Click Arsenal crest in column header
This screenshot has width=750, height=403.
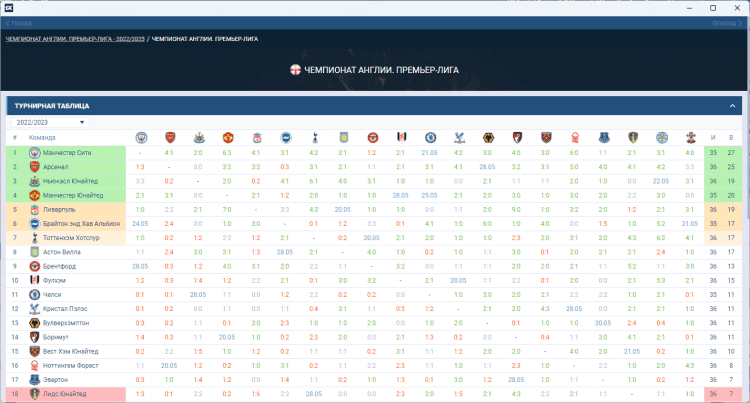(x=170, y=138)
